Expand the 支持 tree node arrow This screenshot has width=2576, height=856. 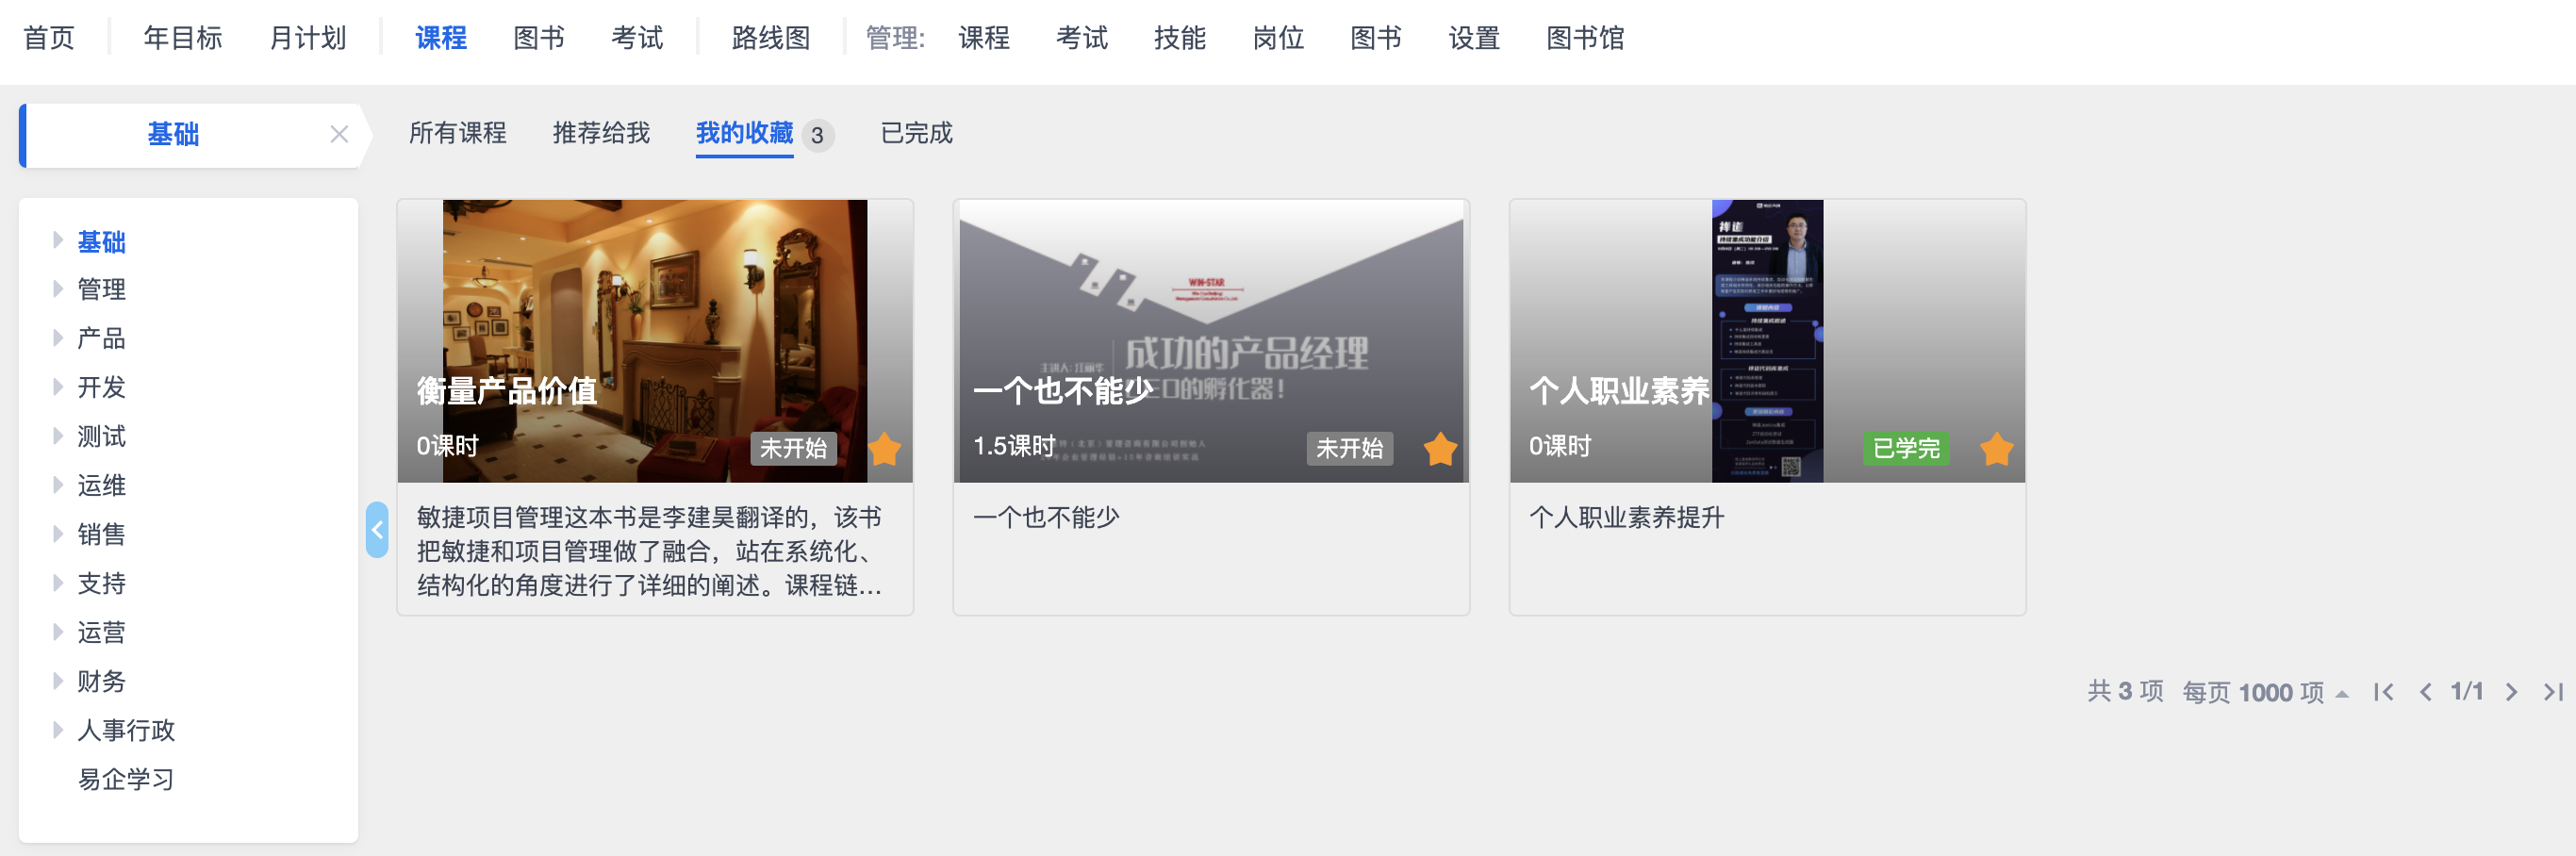(x=58, y=583)
